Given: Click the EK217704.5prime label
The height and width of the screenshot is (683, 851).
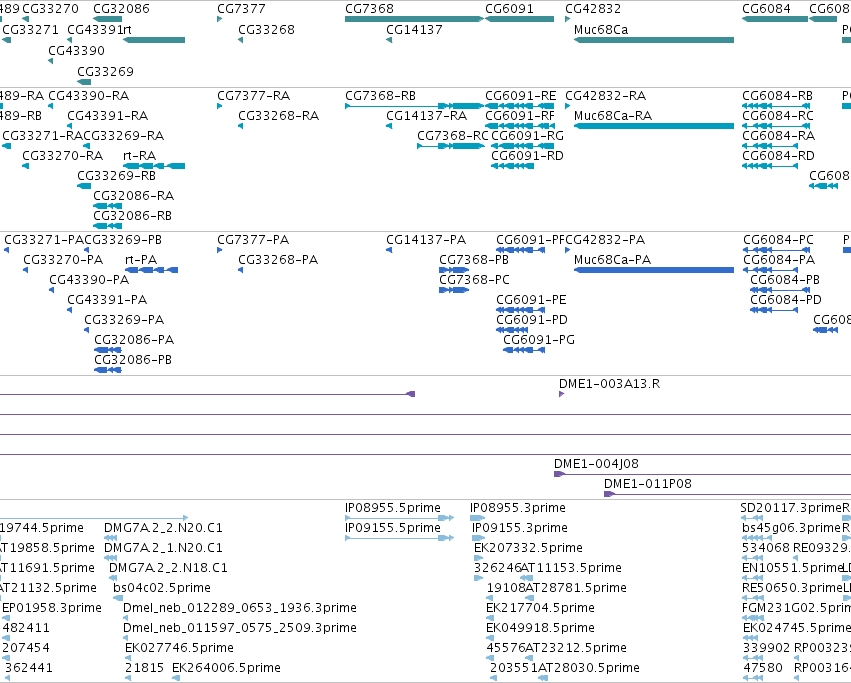Looking at the screenshot, I should (540, 608).
